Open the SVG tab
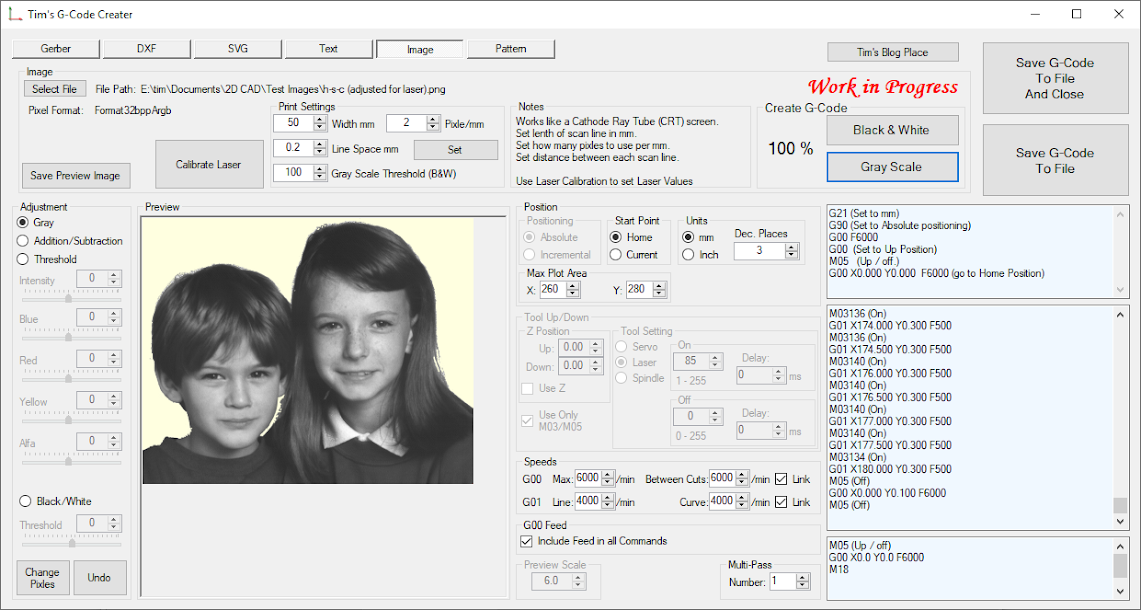This screenshot has height=610, width=1141. 238,49
